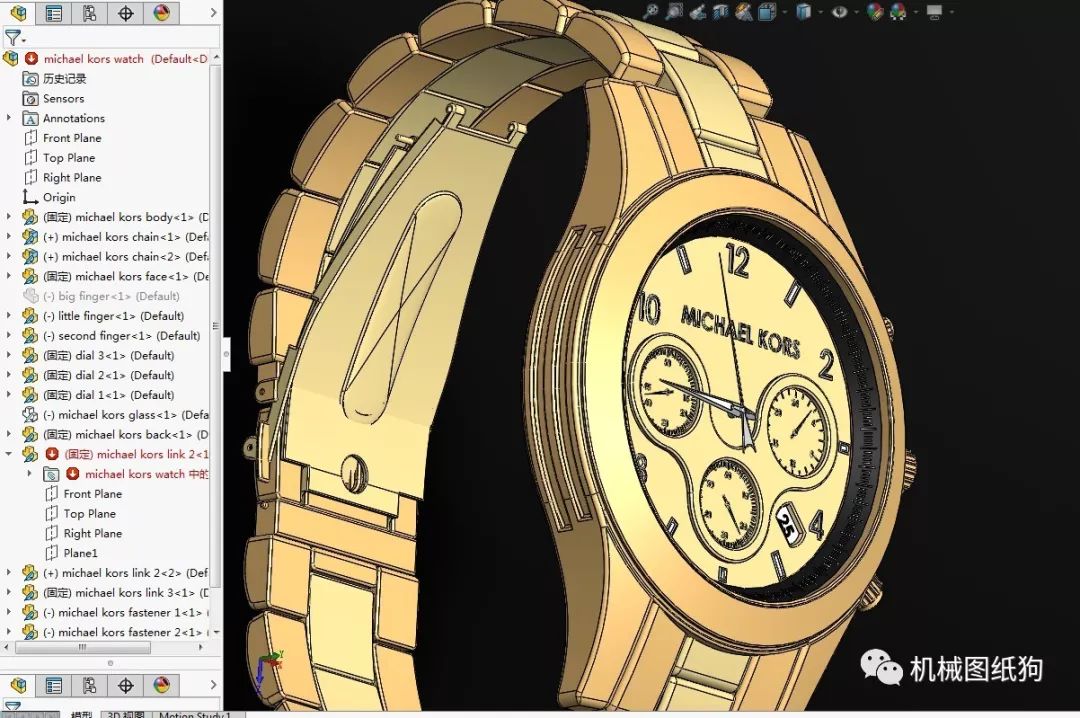Viewport: 1080px width, 718px height.
Task: Select Front Plane under link 2<1>
Action: click(x=83, y=494)
